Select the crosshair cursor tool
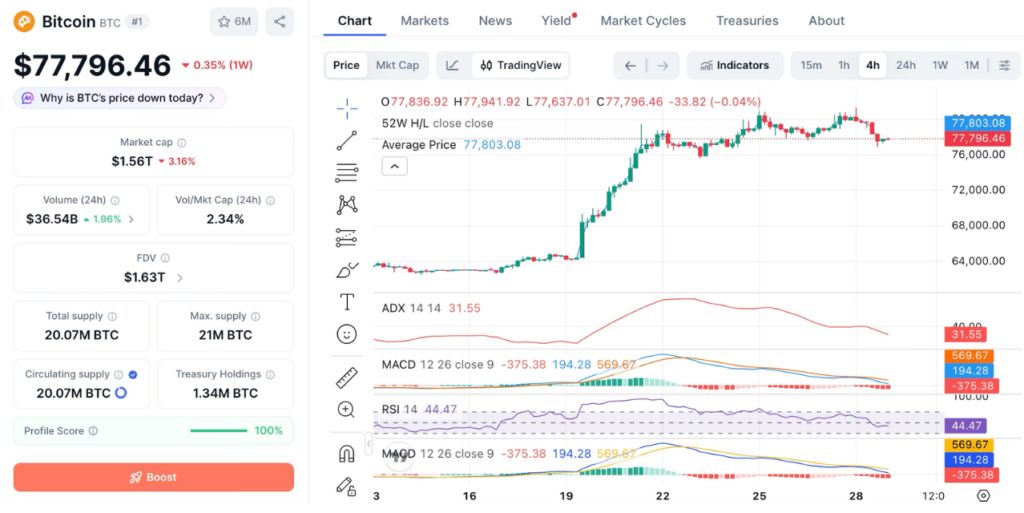The width and height of the screenshot is (1024, 513). coord(347,108)
